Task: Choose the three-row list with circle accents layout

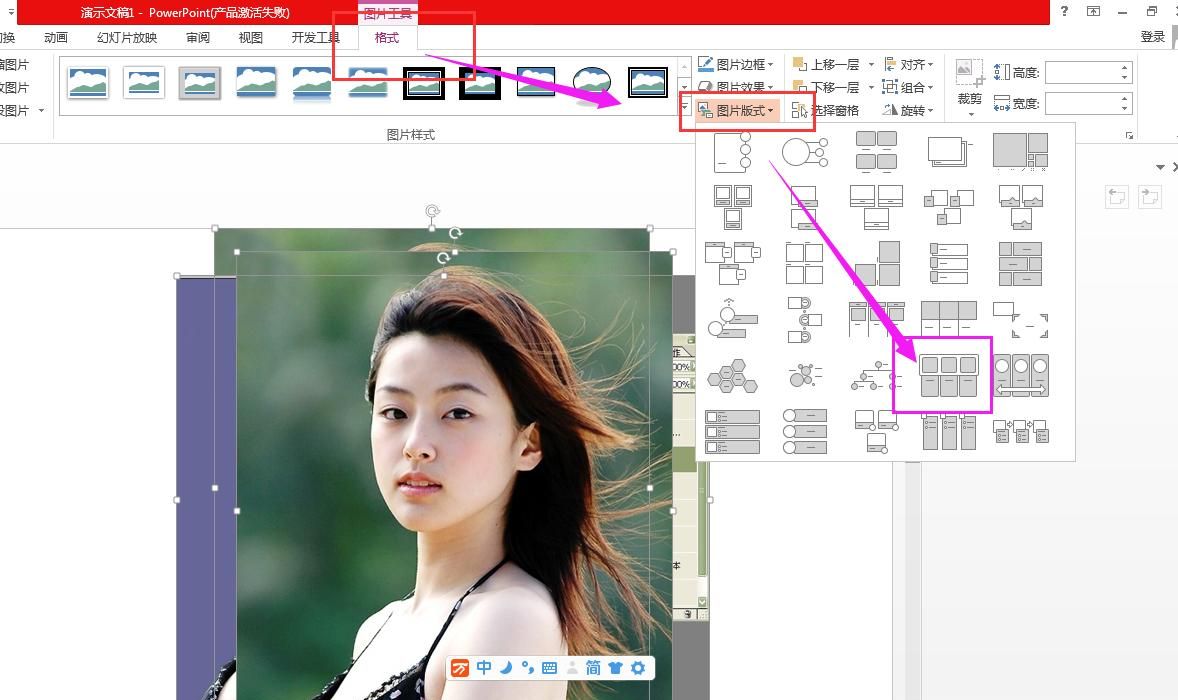Action: (x=805, y=432)
